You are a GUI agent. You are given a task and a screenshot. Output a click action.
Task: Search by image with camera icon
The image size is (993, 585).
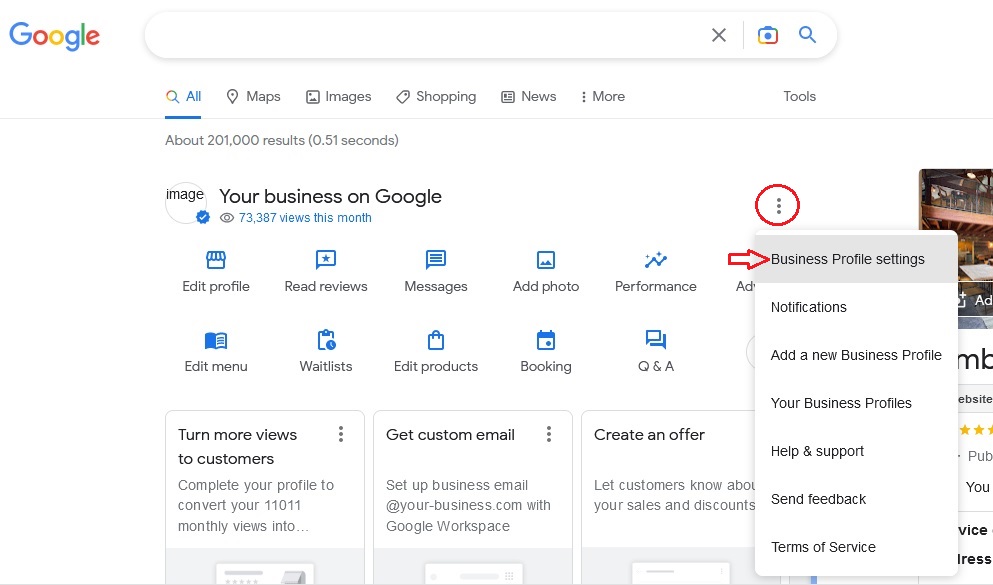click(768, 35)
